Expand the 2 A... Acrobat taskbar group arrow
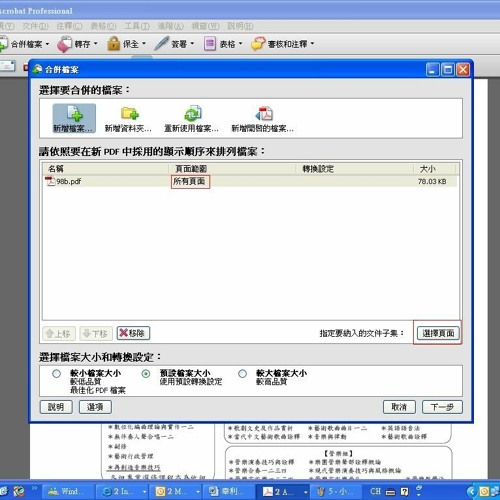Screen dimensions: 500x500 coord(306,492)
